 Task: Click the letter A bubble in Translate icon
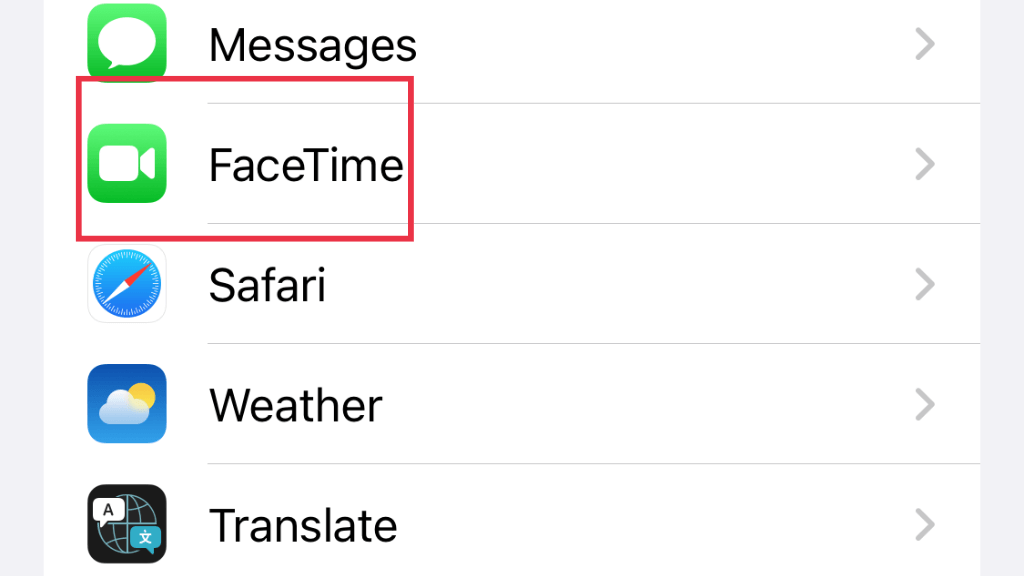click(108, 511)
